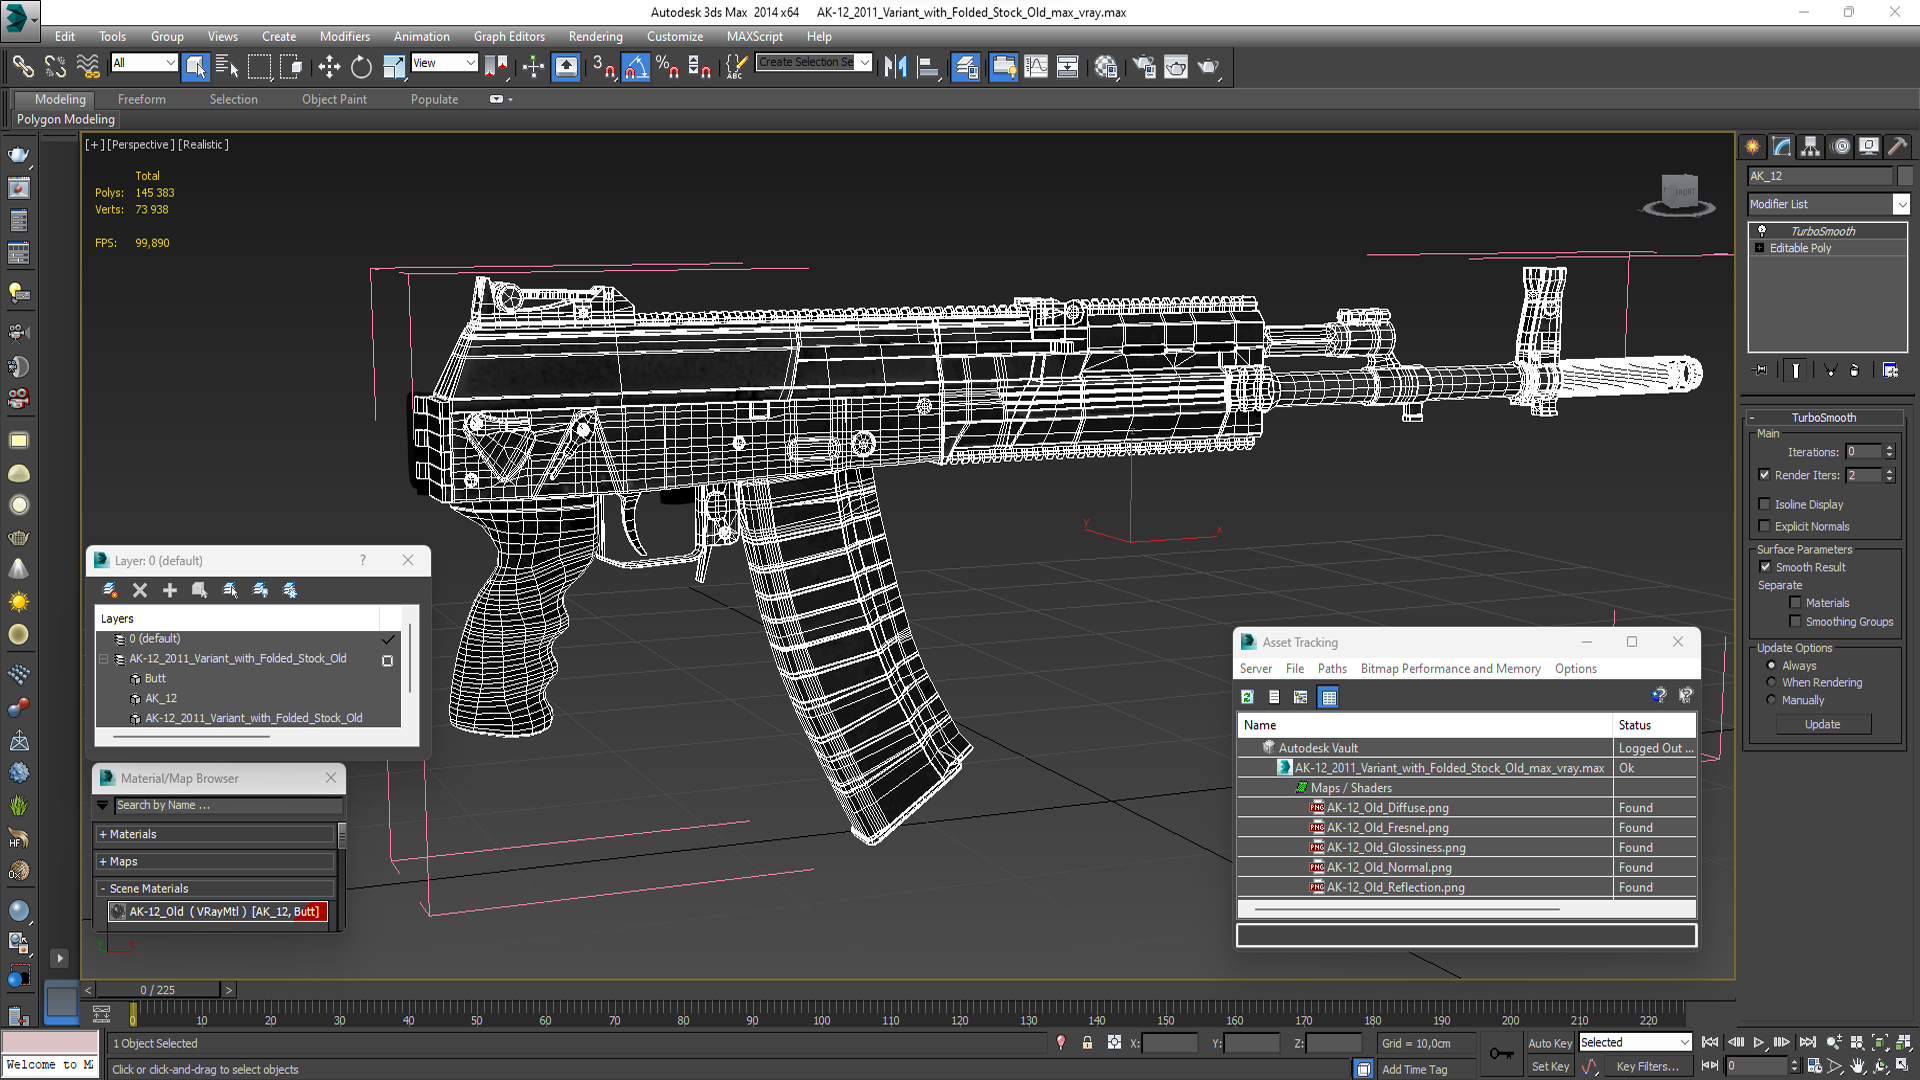
Task: Click the Iterations value field
Action: pos(1864,452)
